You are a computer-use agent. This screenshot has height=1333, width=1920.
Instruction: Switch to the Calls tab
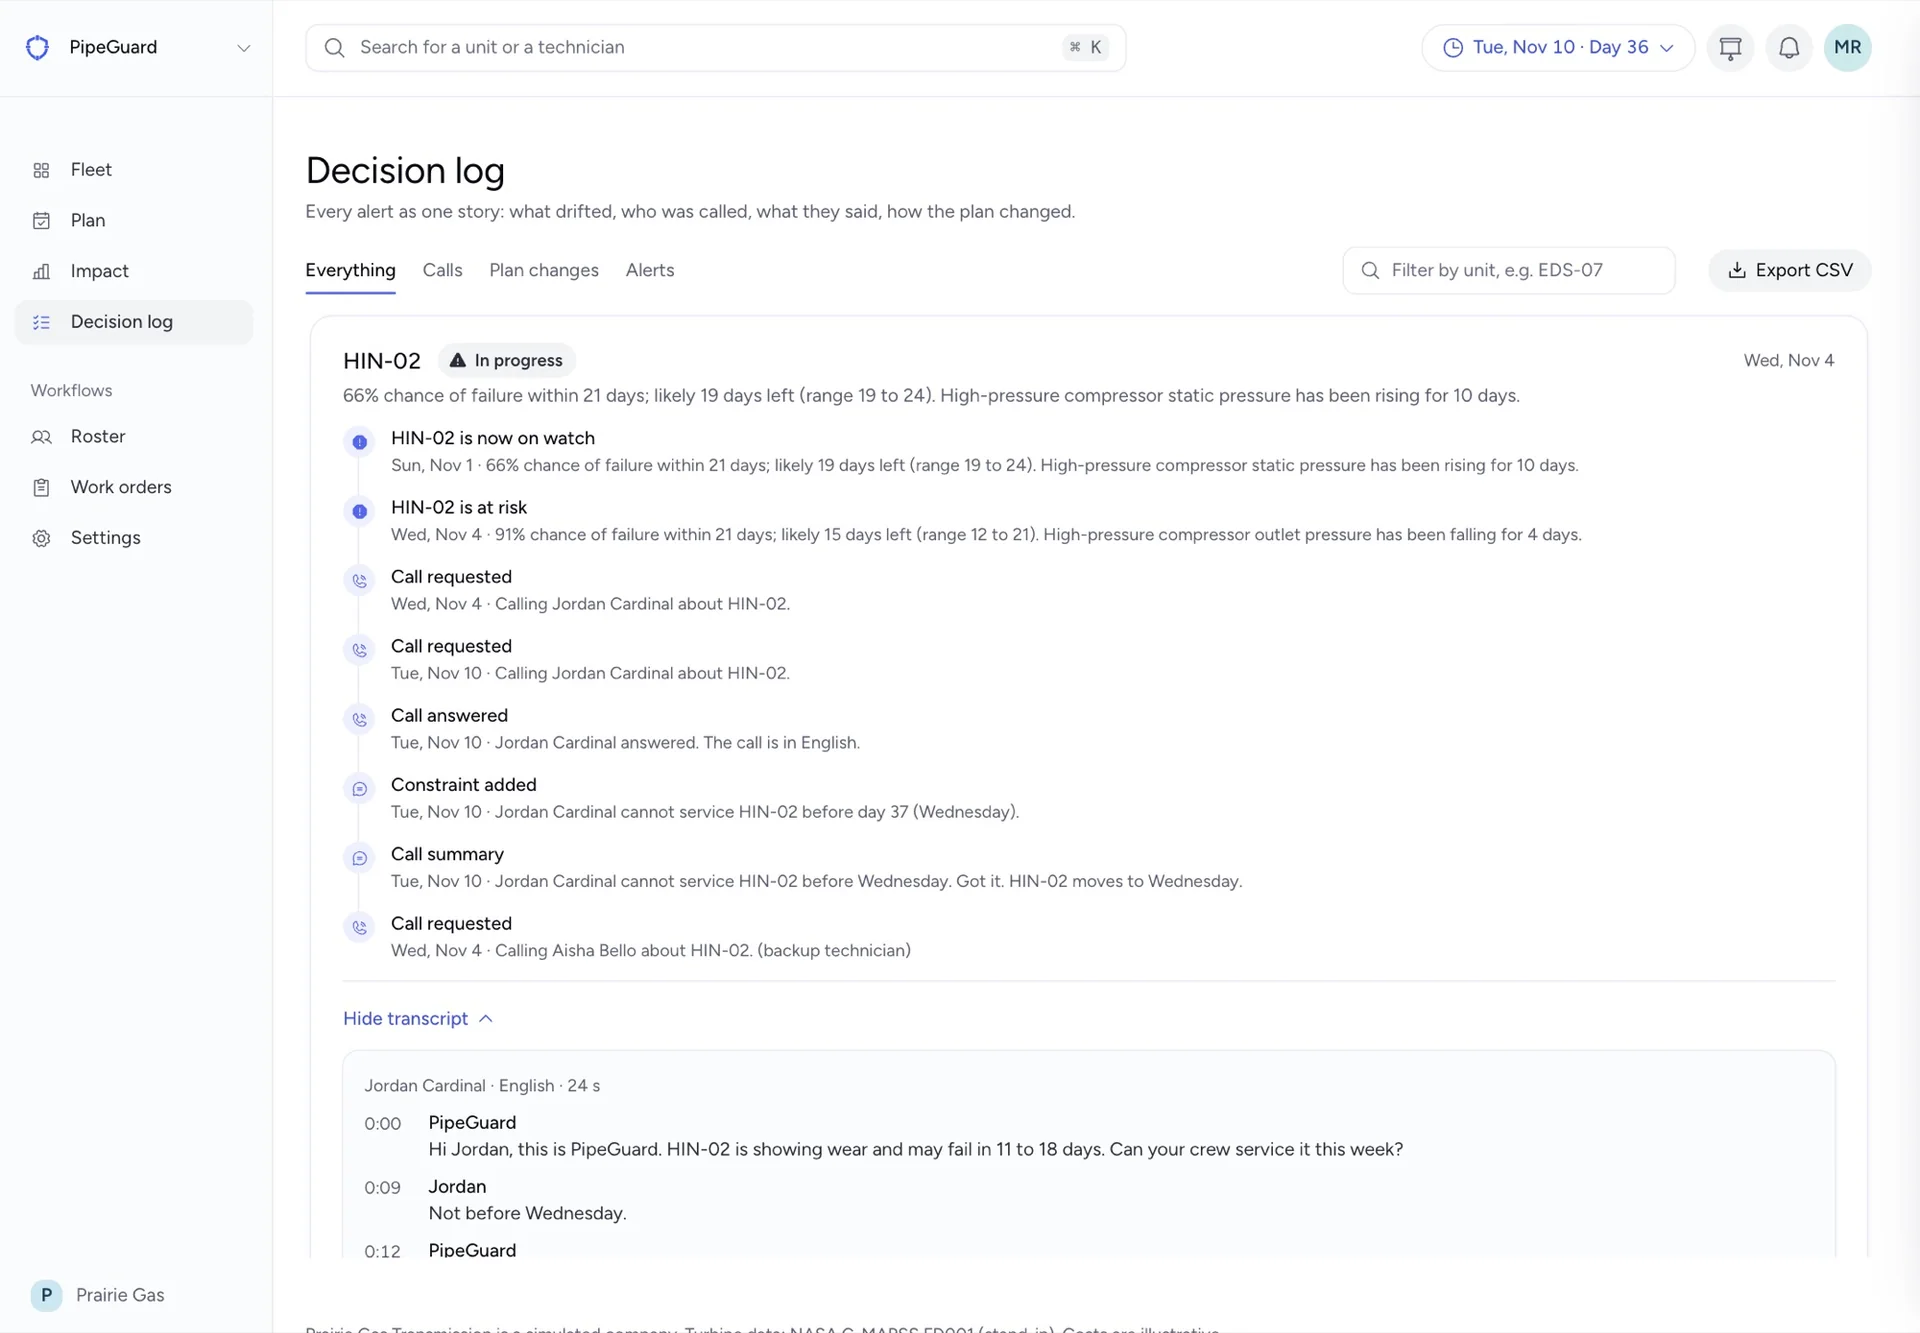click(x=442, y=270)
